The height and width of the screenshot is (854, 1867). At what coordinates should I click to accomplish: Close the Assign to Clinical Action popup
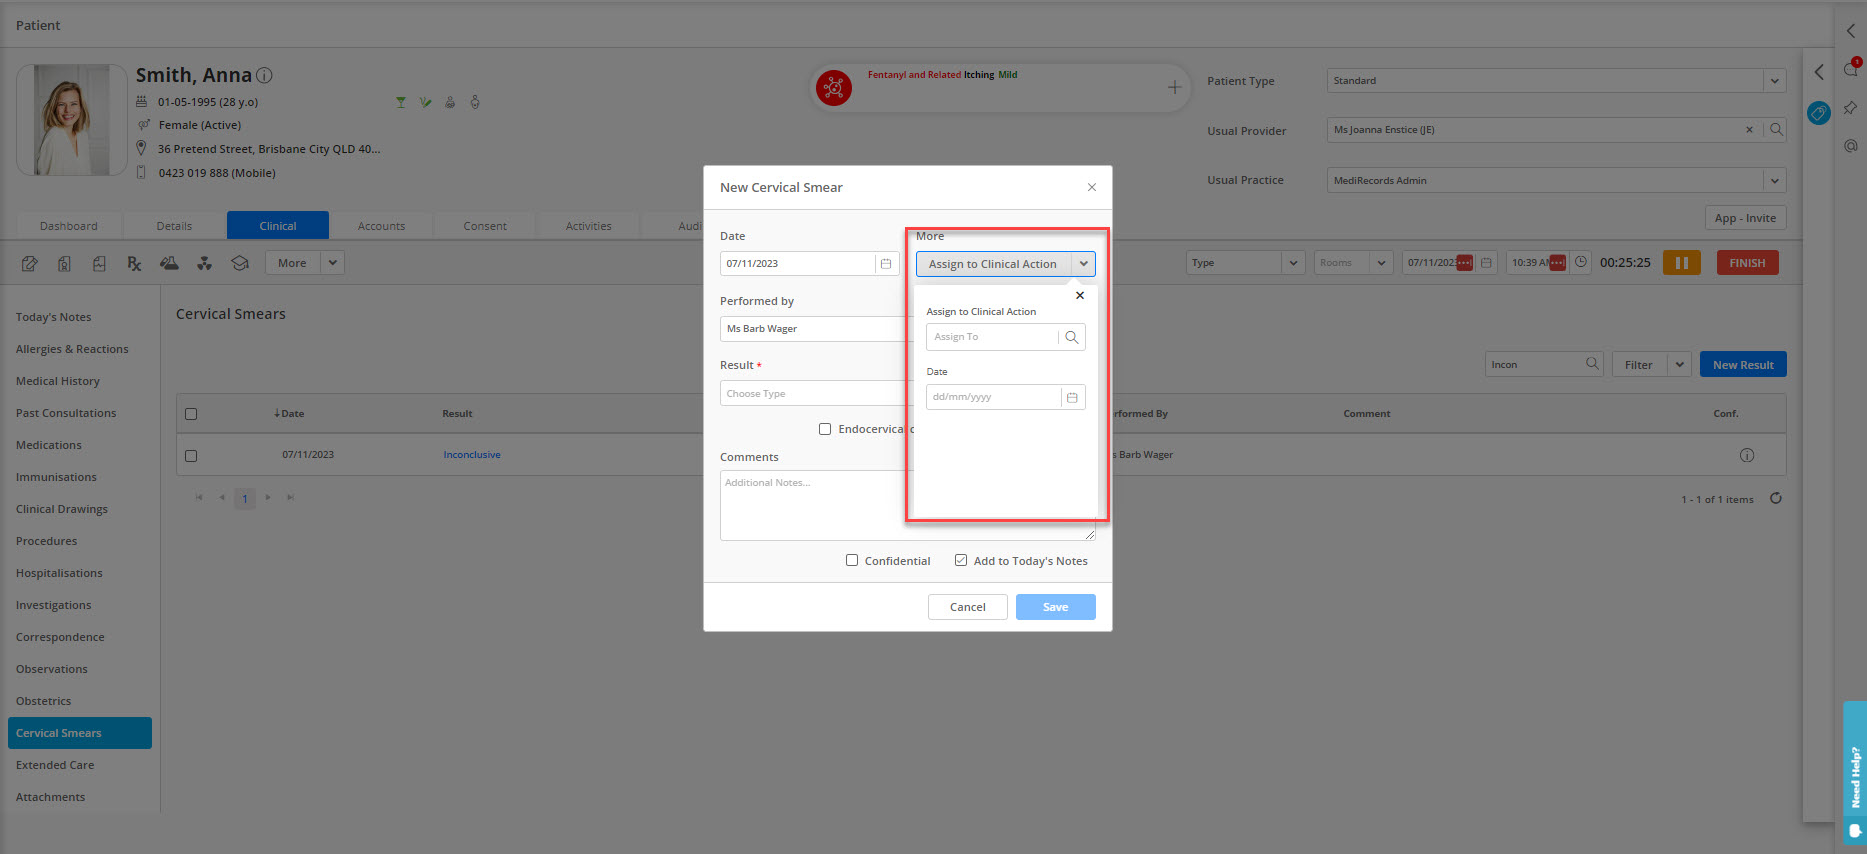1080,295
